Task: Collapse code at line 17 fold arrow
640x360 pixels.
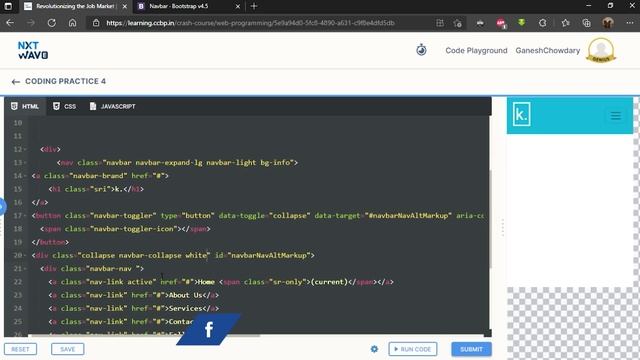Action: 25,216
